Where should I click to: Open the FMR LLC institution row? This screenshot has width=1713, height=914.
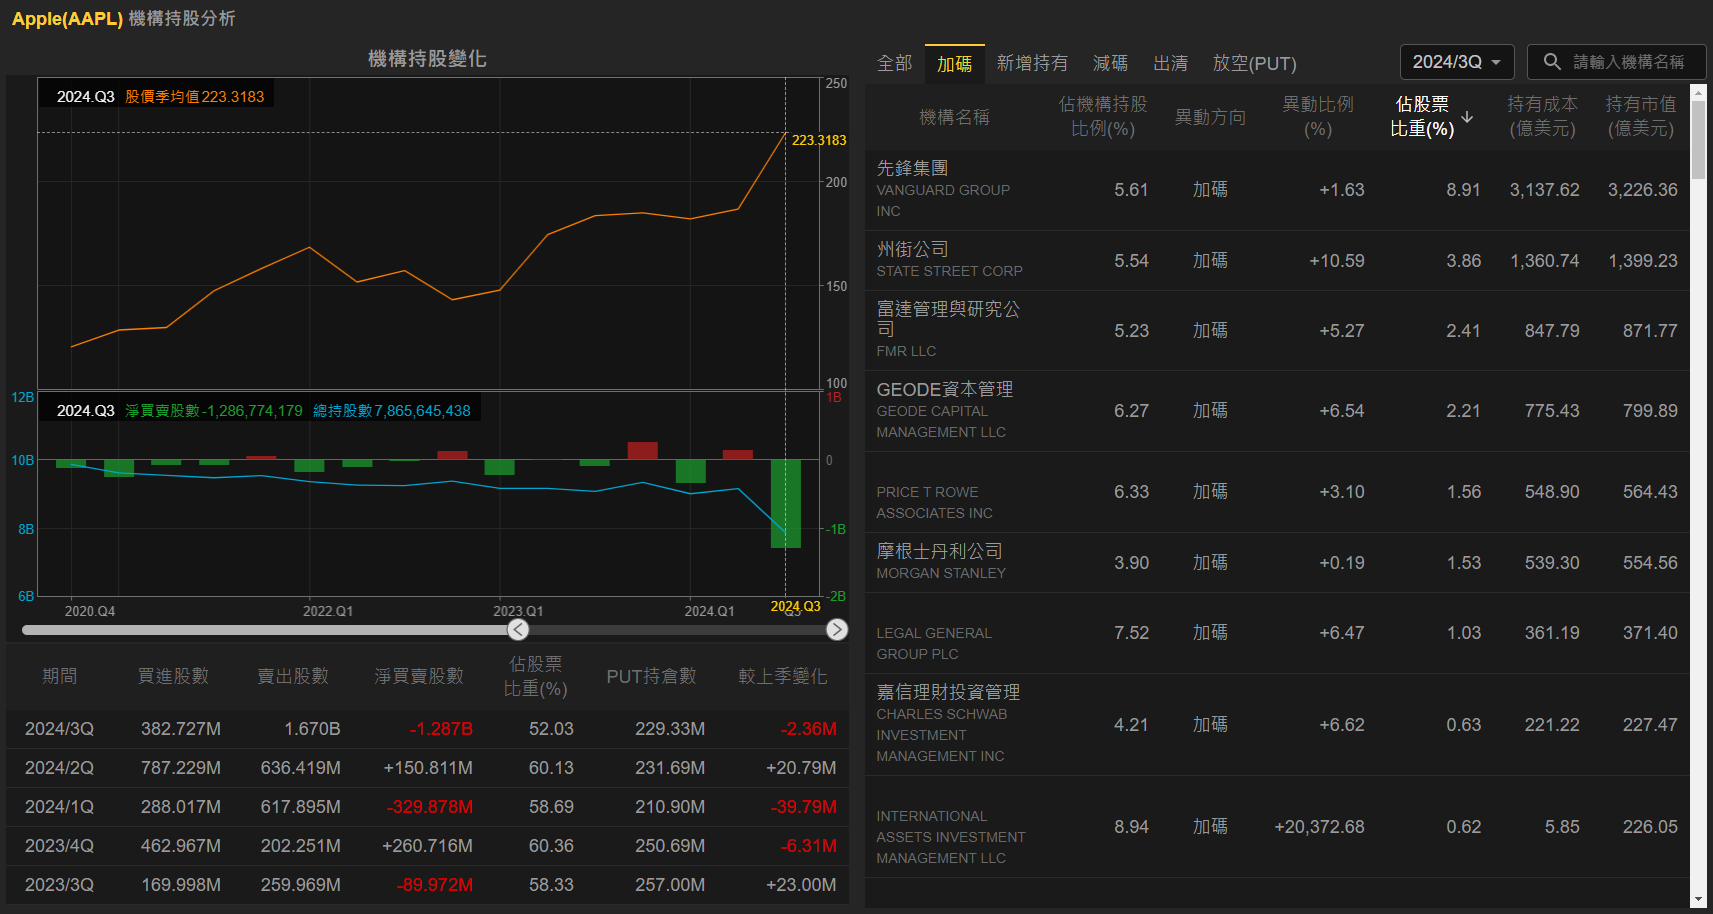[1277, 331]
